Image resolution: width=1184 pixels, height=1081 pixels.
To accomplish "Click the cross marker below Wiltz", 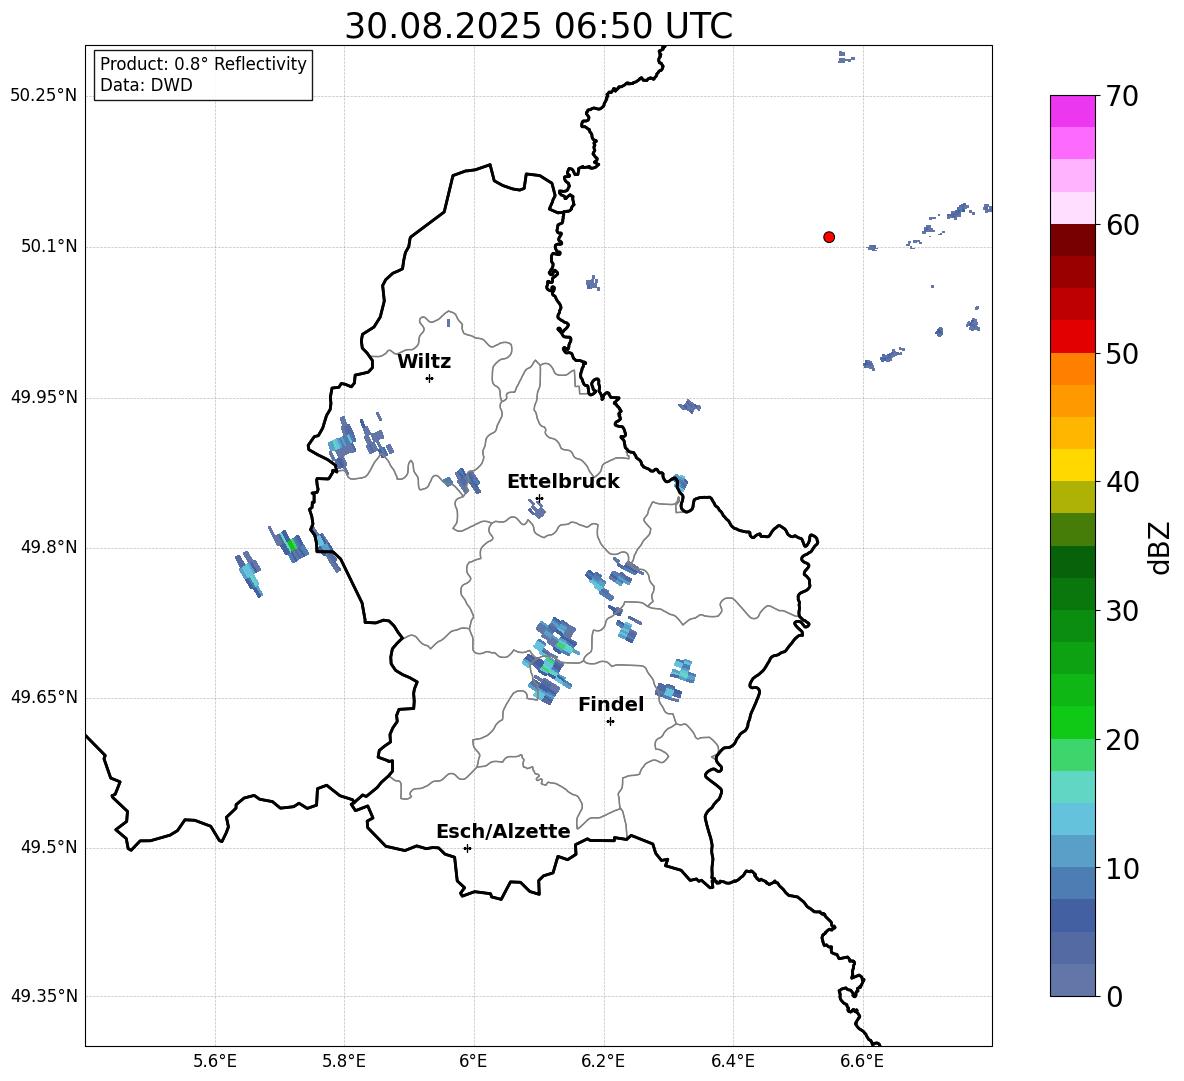I will click(x=430, y=378).
